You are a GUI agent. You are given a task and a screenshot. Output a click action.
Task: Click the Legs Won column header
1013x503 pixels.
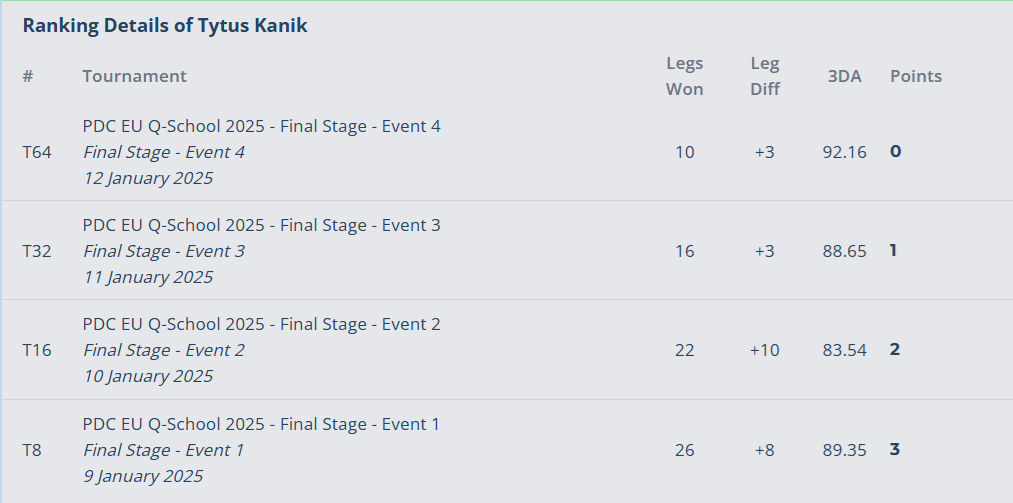[x=684, y=76]
